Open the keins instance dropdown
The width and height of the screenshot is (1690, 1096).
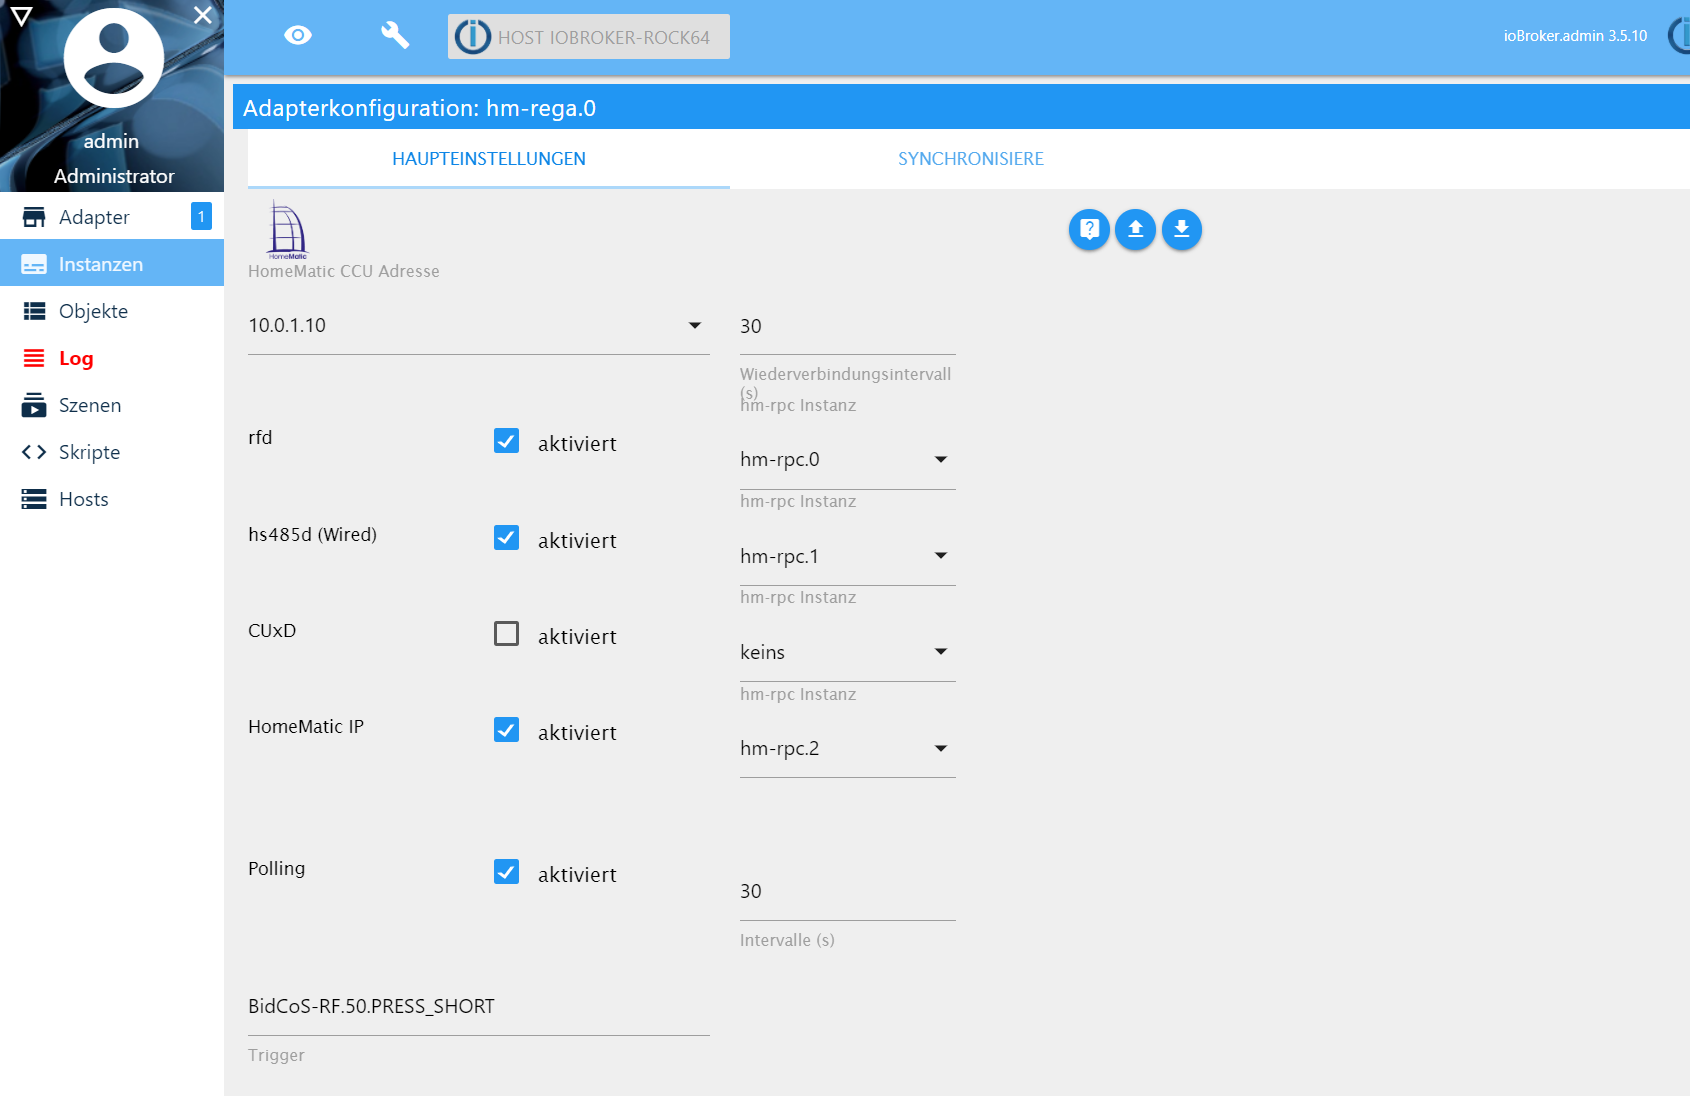pyautogui.click(x=848, y=652)
